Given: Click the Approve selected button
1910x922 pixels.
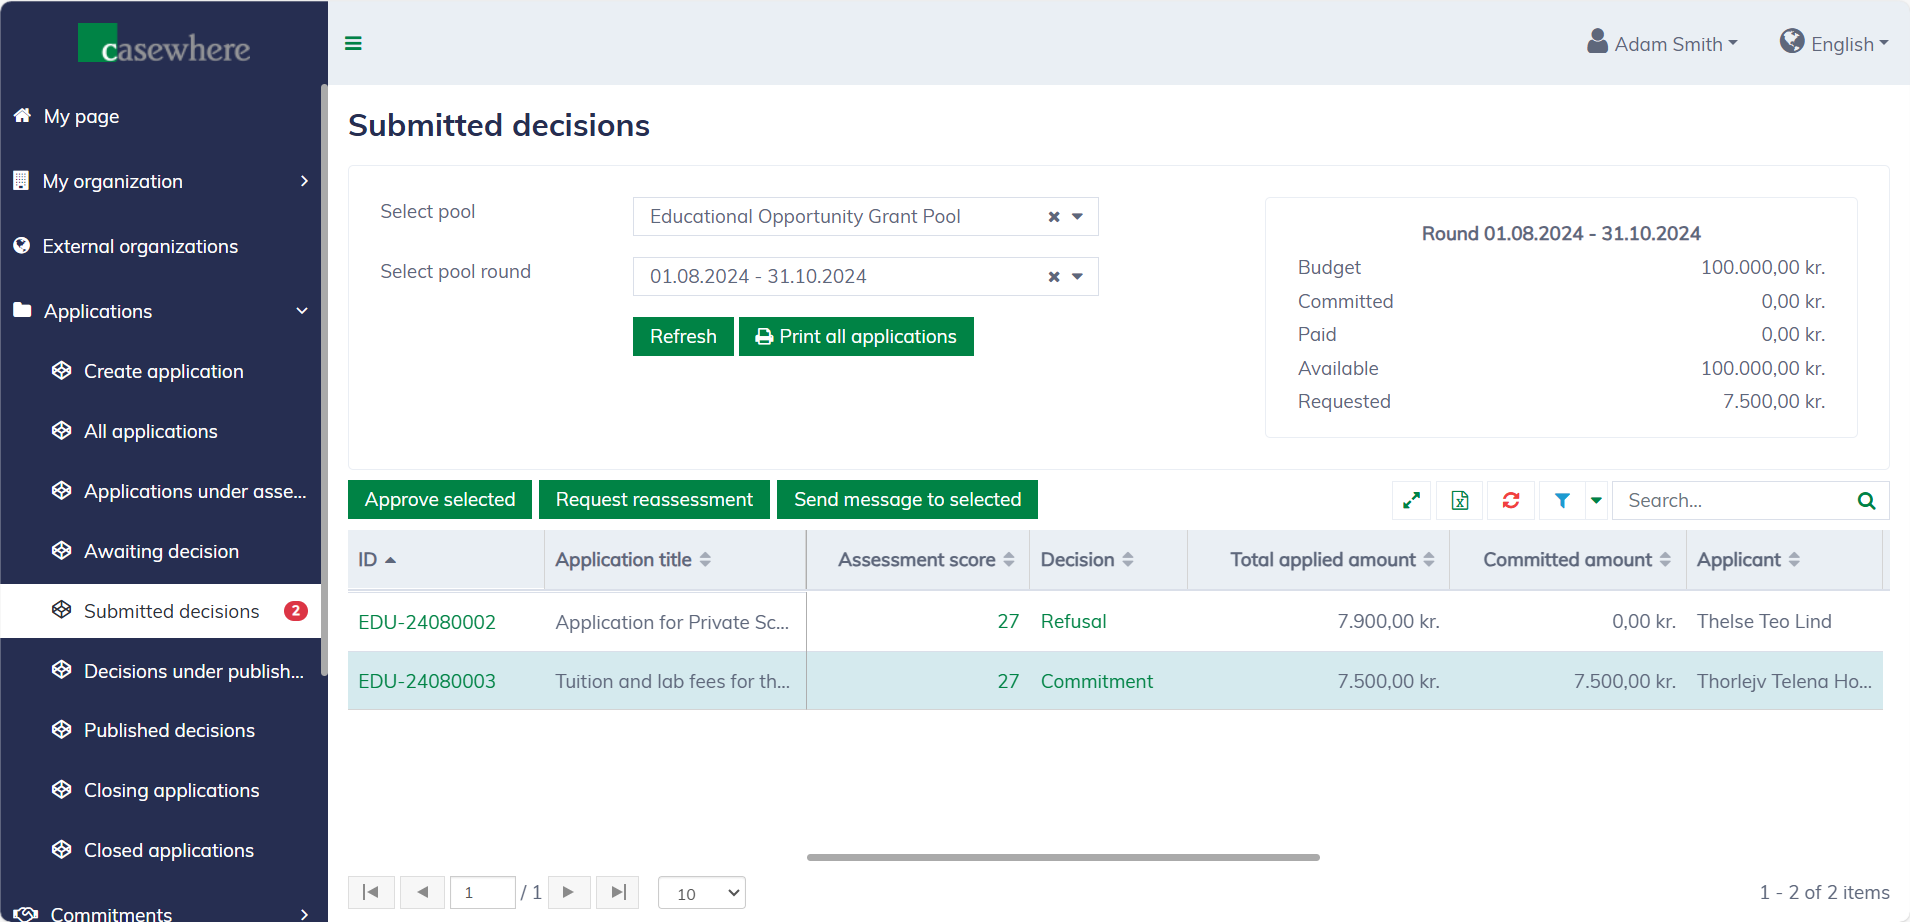Looking at the screenshot, I should 440,500.
